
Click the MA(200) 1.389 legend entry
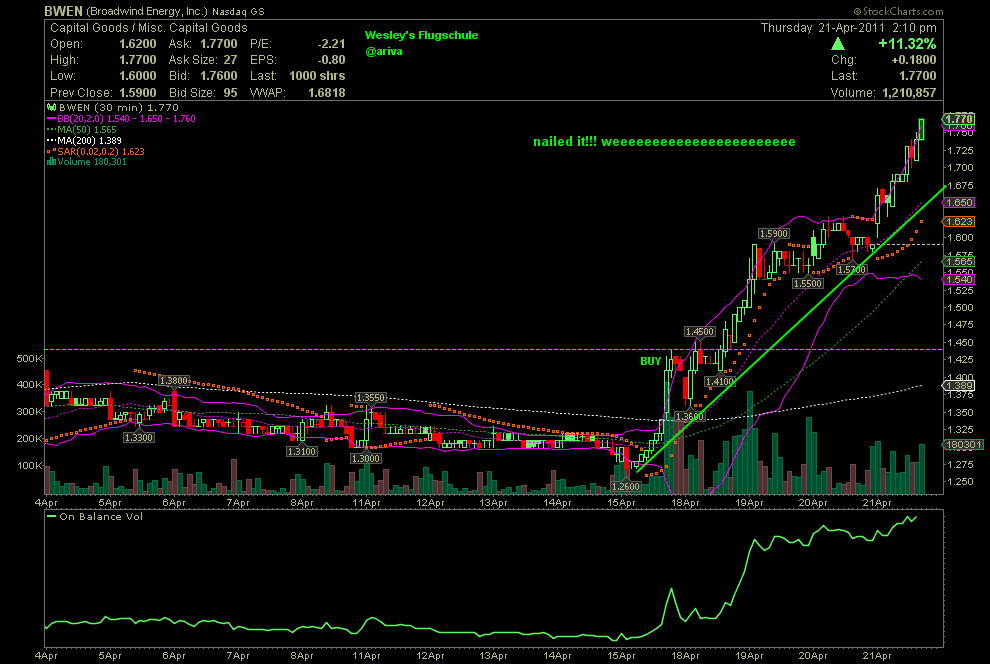click(x=85, y=140)
